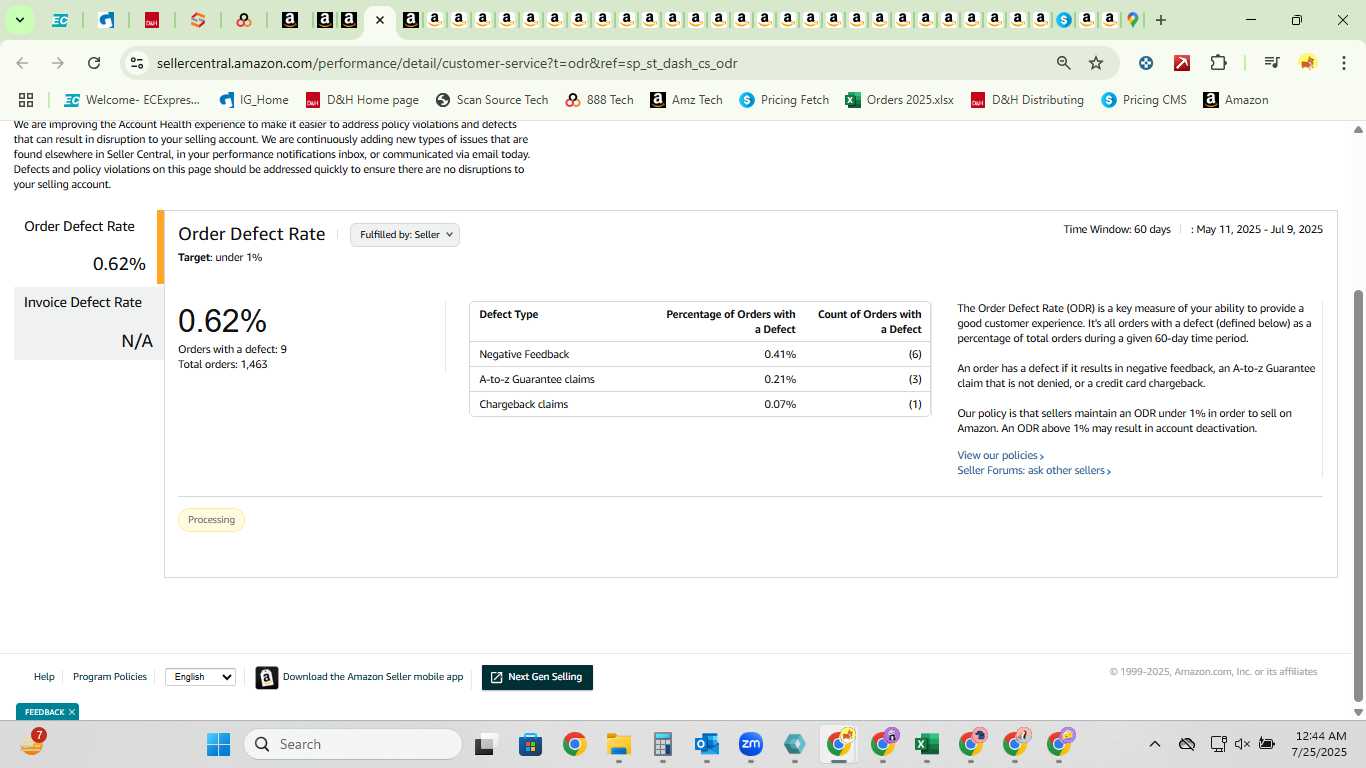Open the taskbar clock and date
This screenshot has height=768, width=1366.
tap(1319, 744)
